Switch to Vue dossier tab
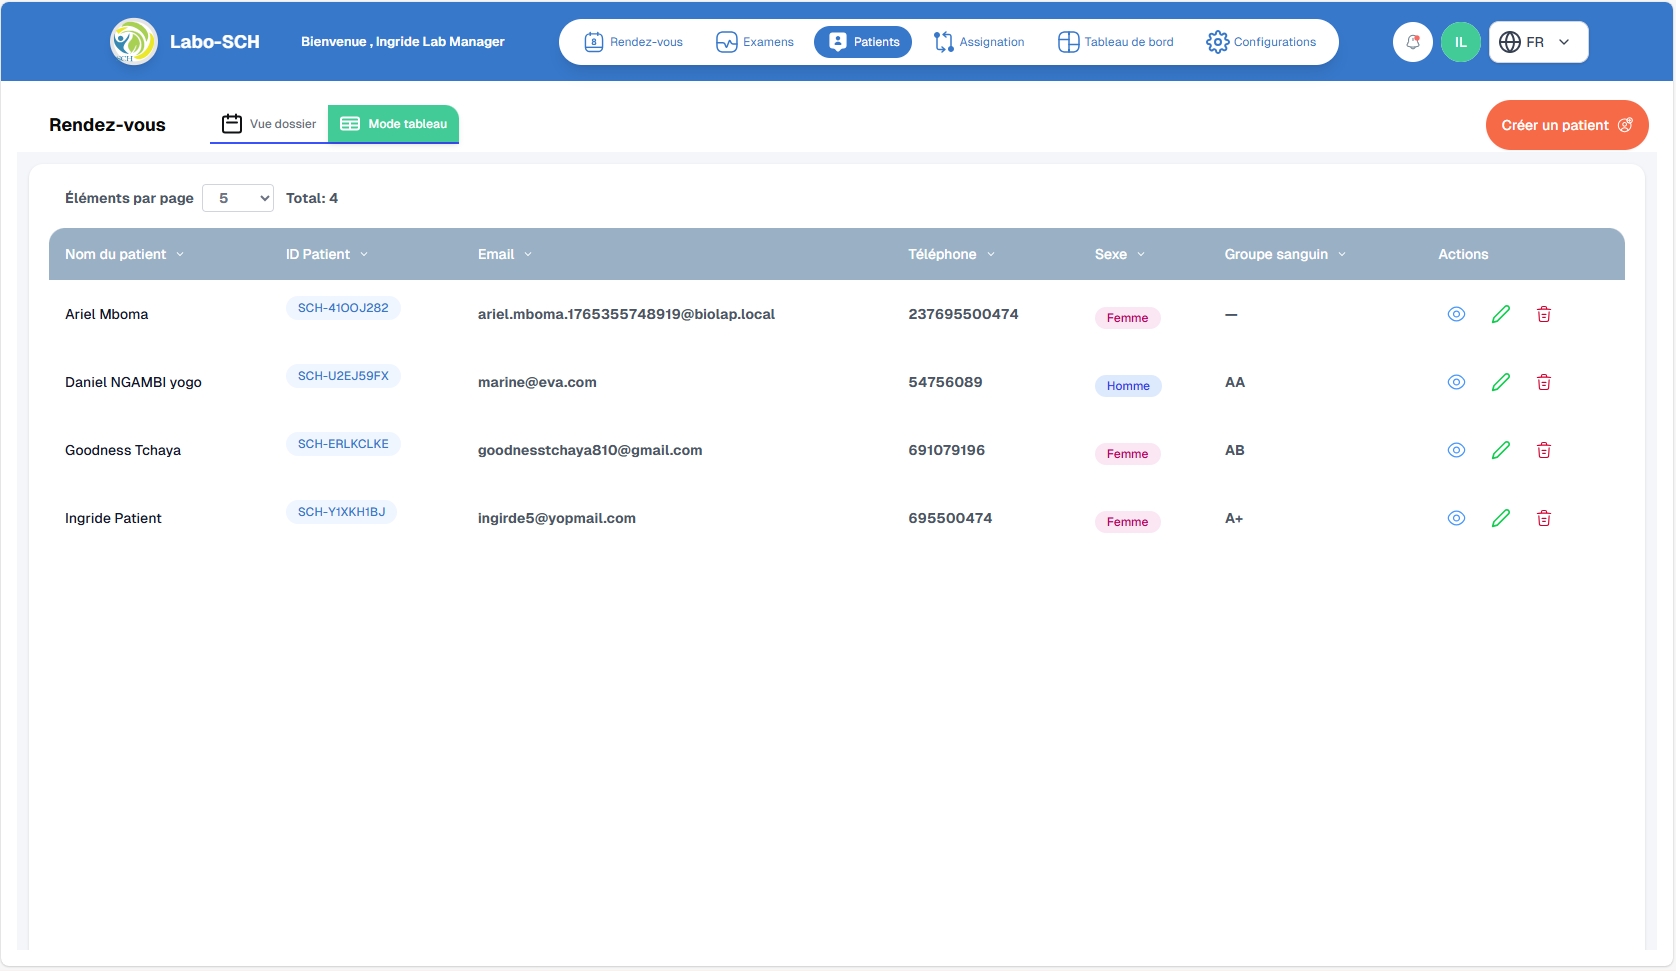Image resolution: width=1676 pixels, height=971 pixels. tap(268, 123)
